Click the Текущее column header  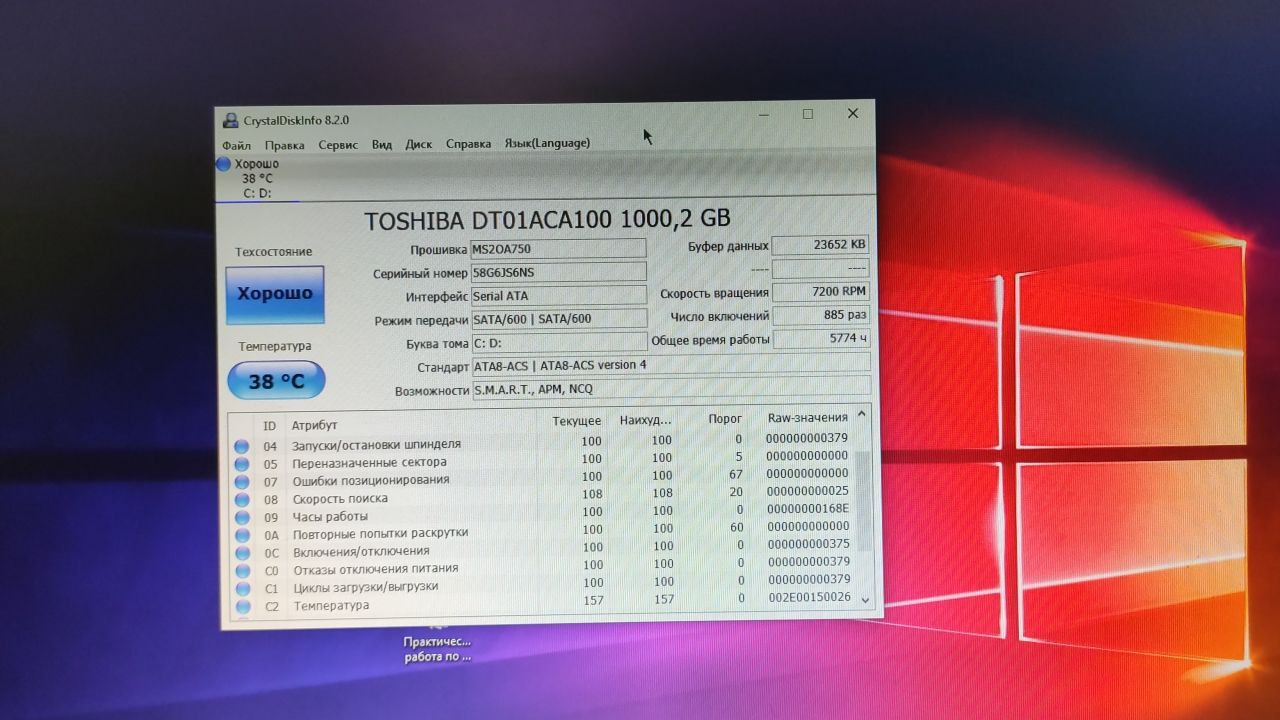(x=577, y=421)
